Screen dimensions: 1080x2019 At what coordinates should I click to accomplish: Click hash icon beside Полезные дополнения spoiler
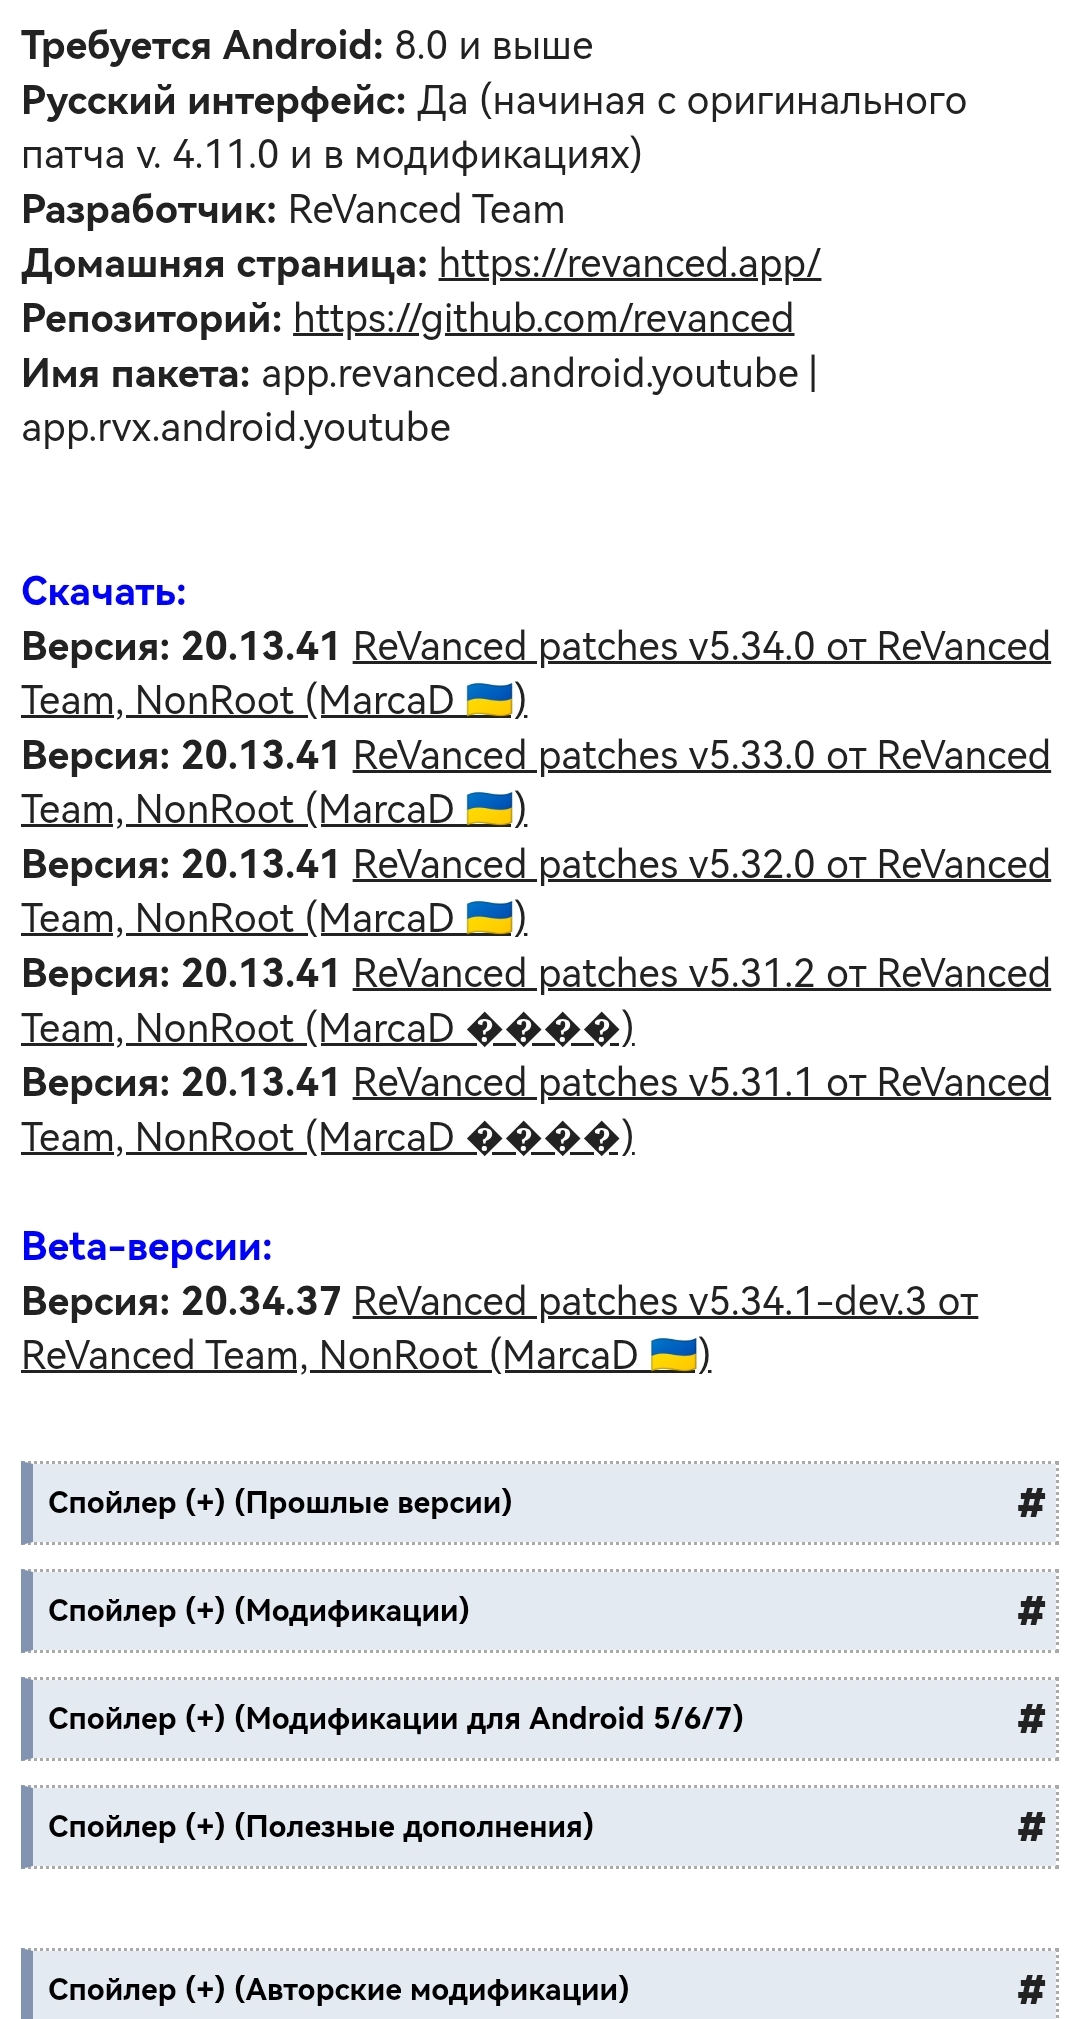click(1031, 1826)
